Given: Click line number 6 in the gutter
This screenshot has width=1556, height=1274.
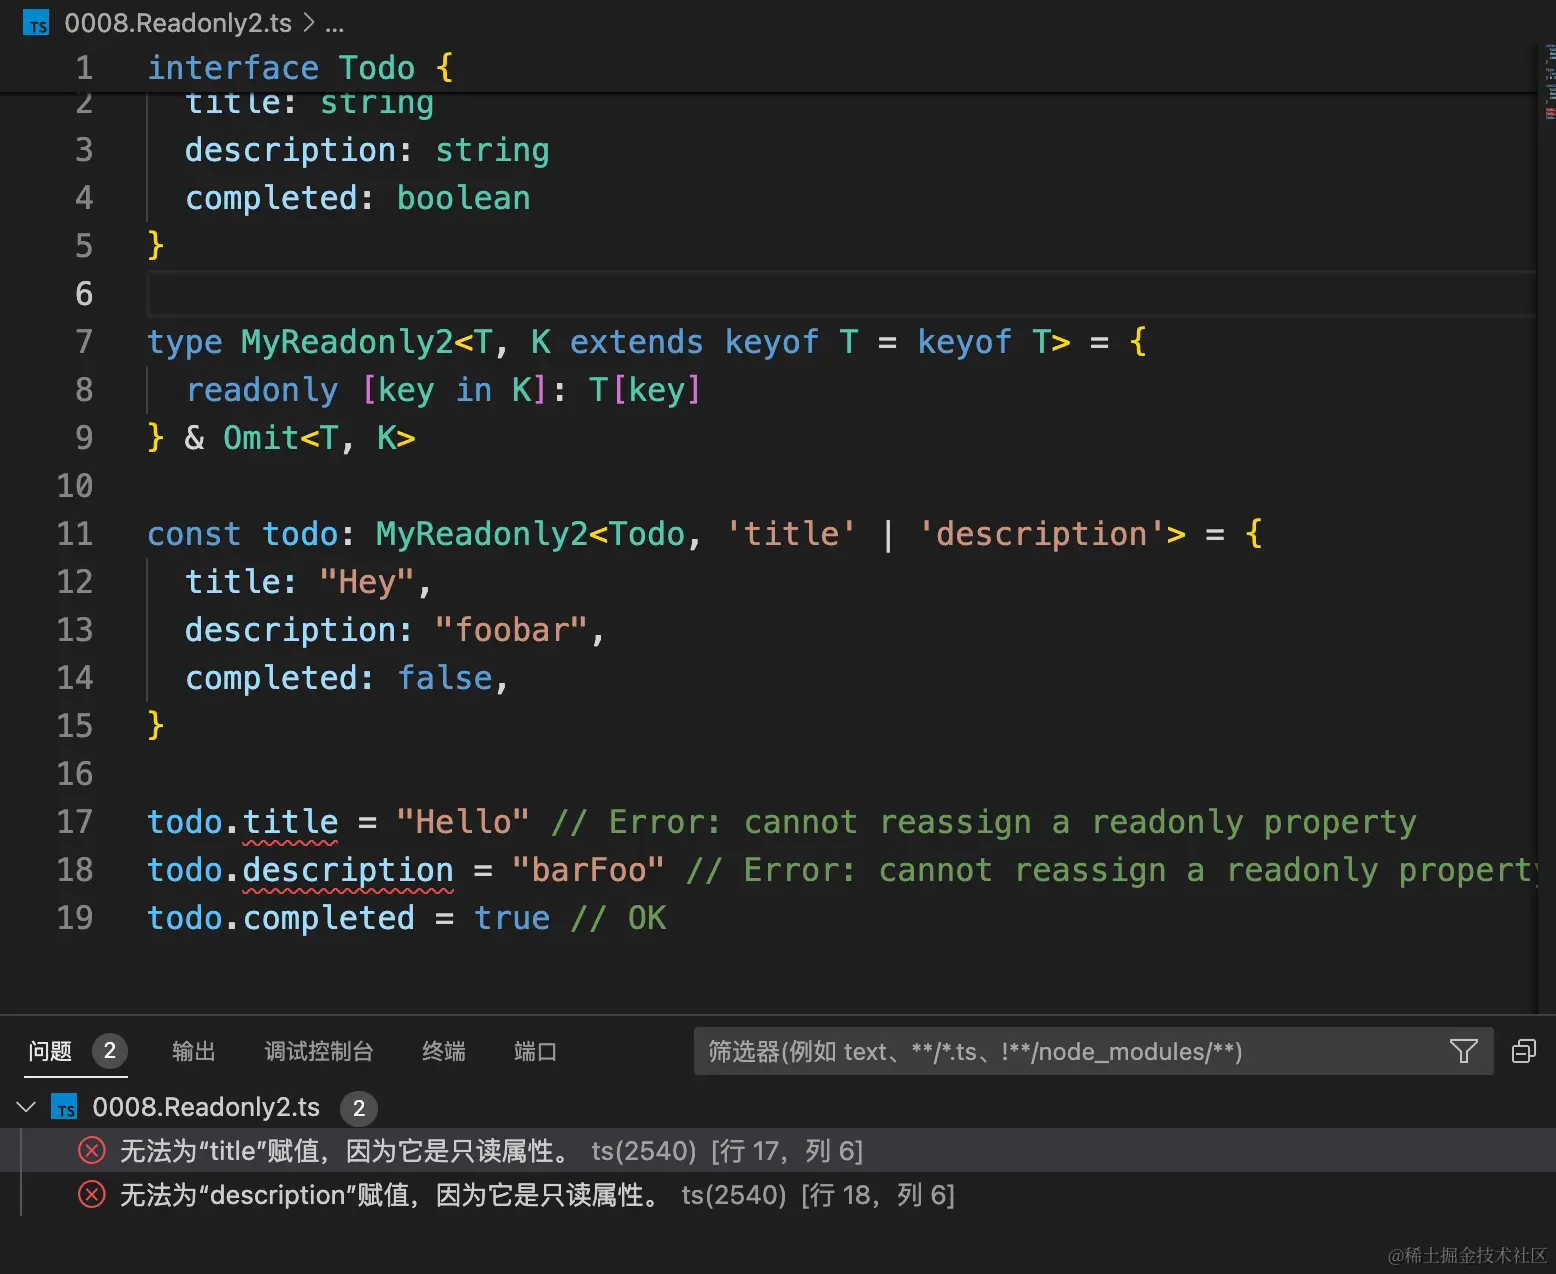Looking at the screenshot, I should point(84,294).
